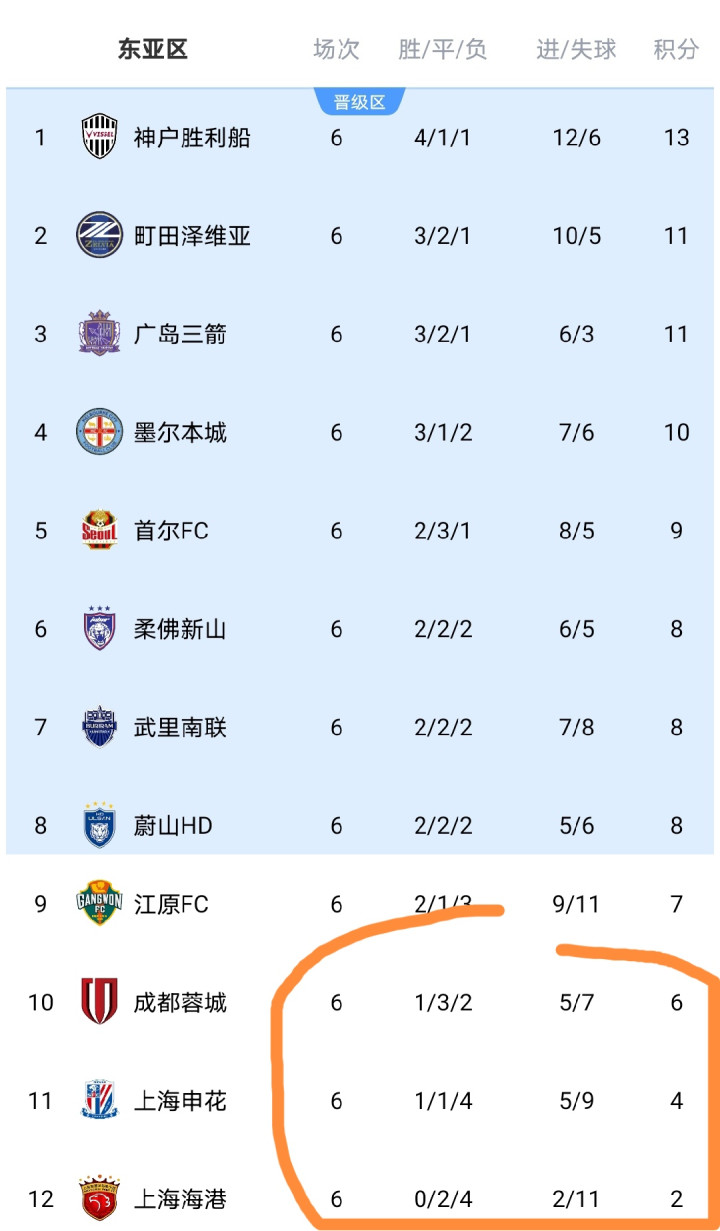
Task: Select the Gangwon FC green logo
Action: 100,904
